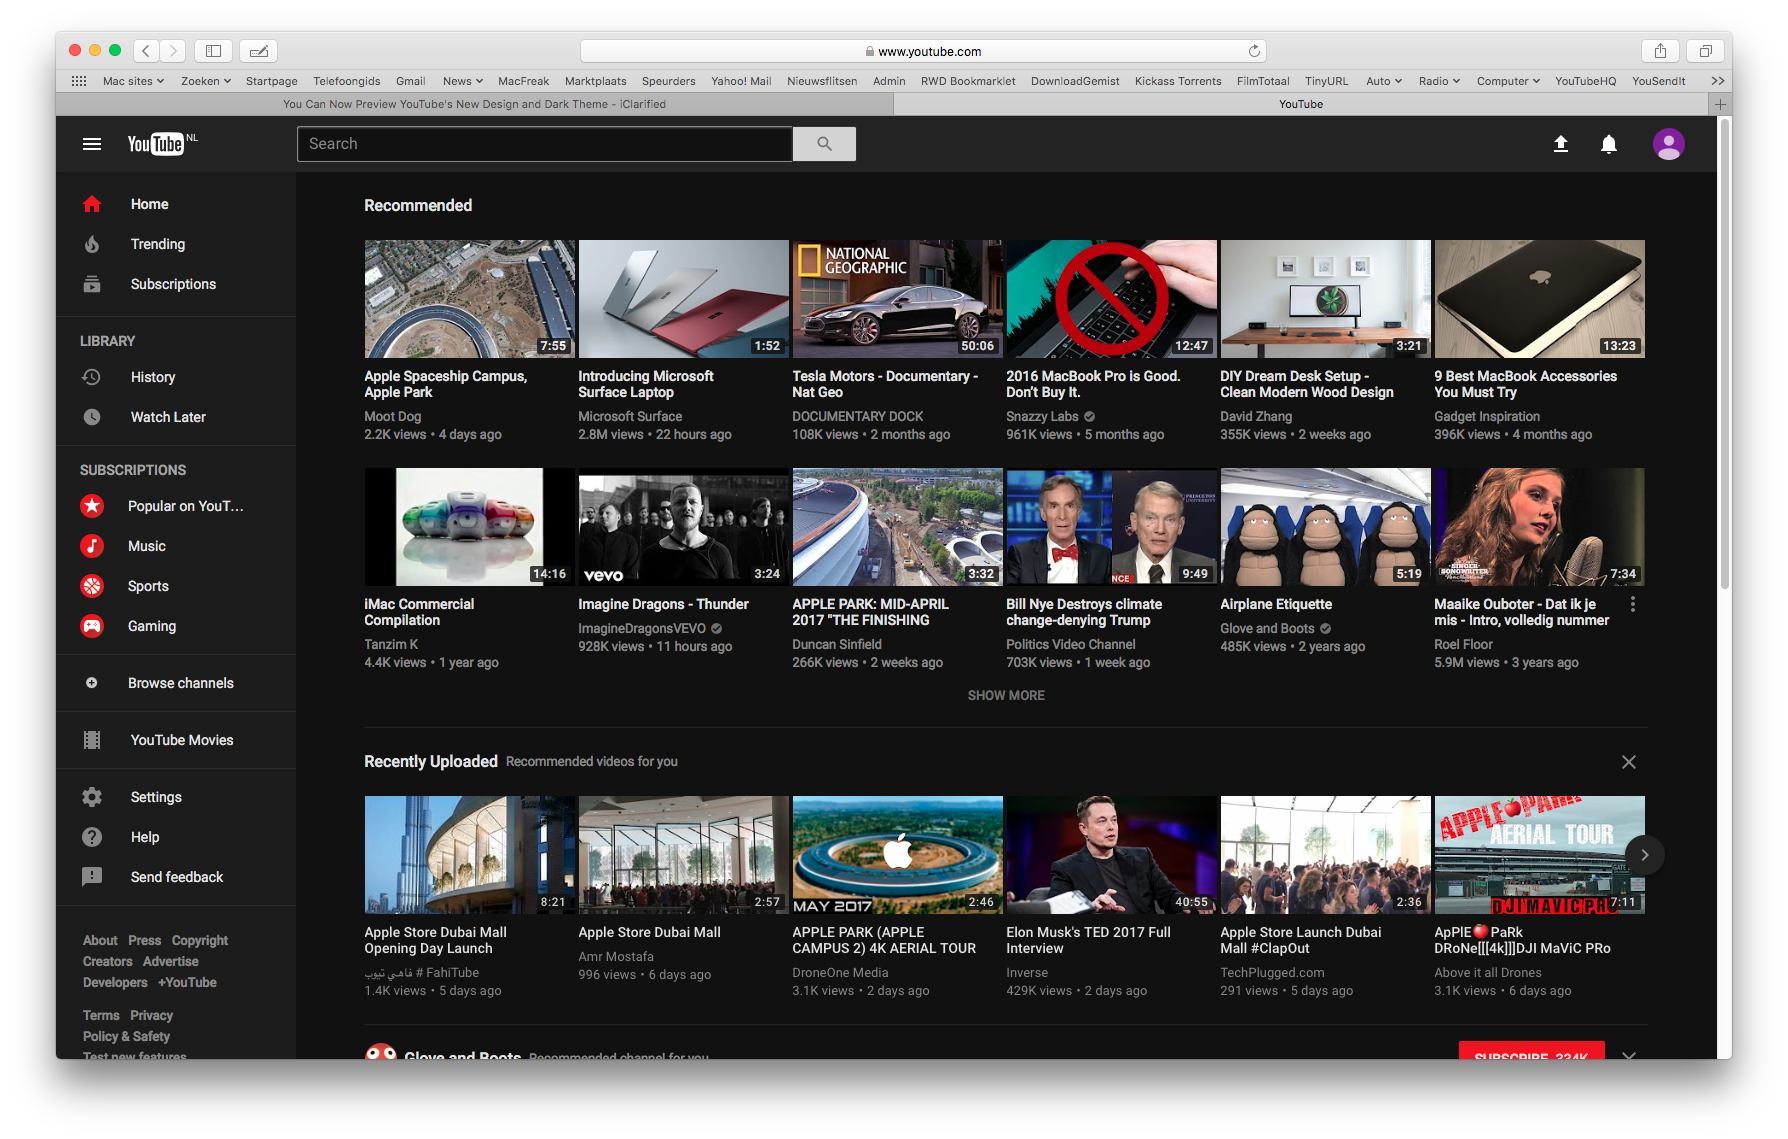Click the upload video icon

pyautogui.click(x=1561, y=144)
